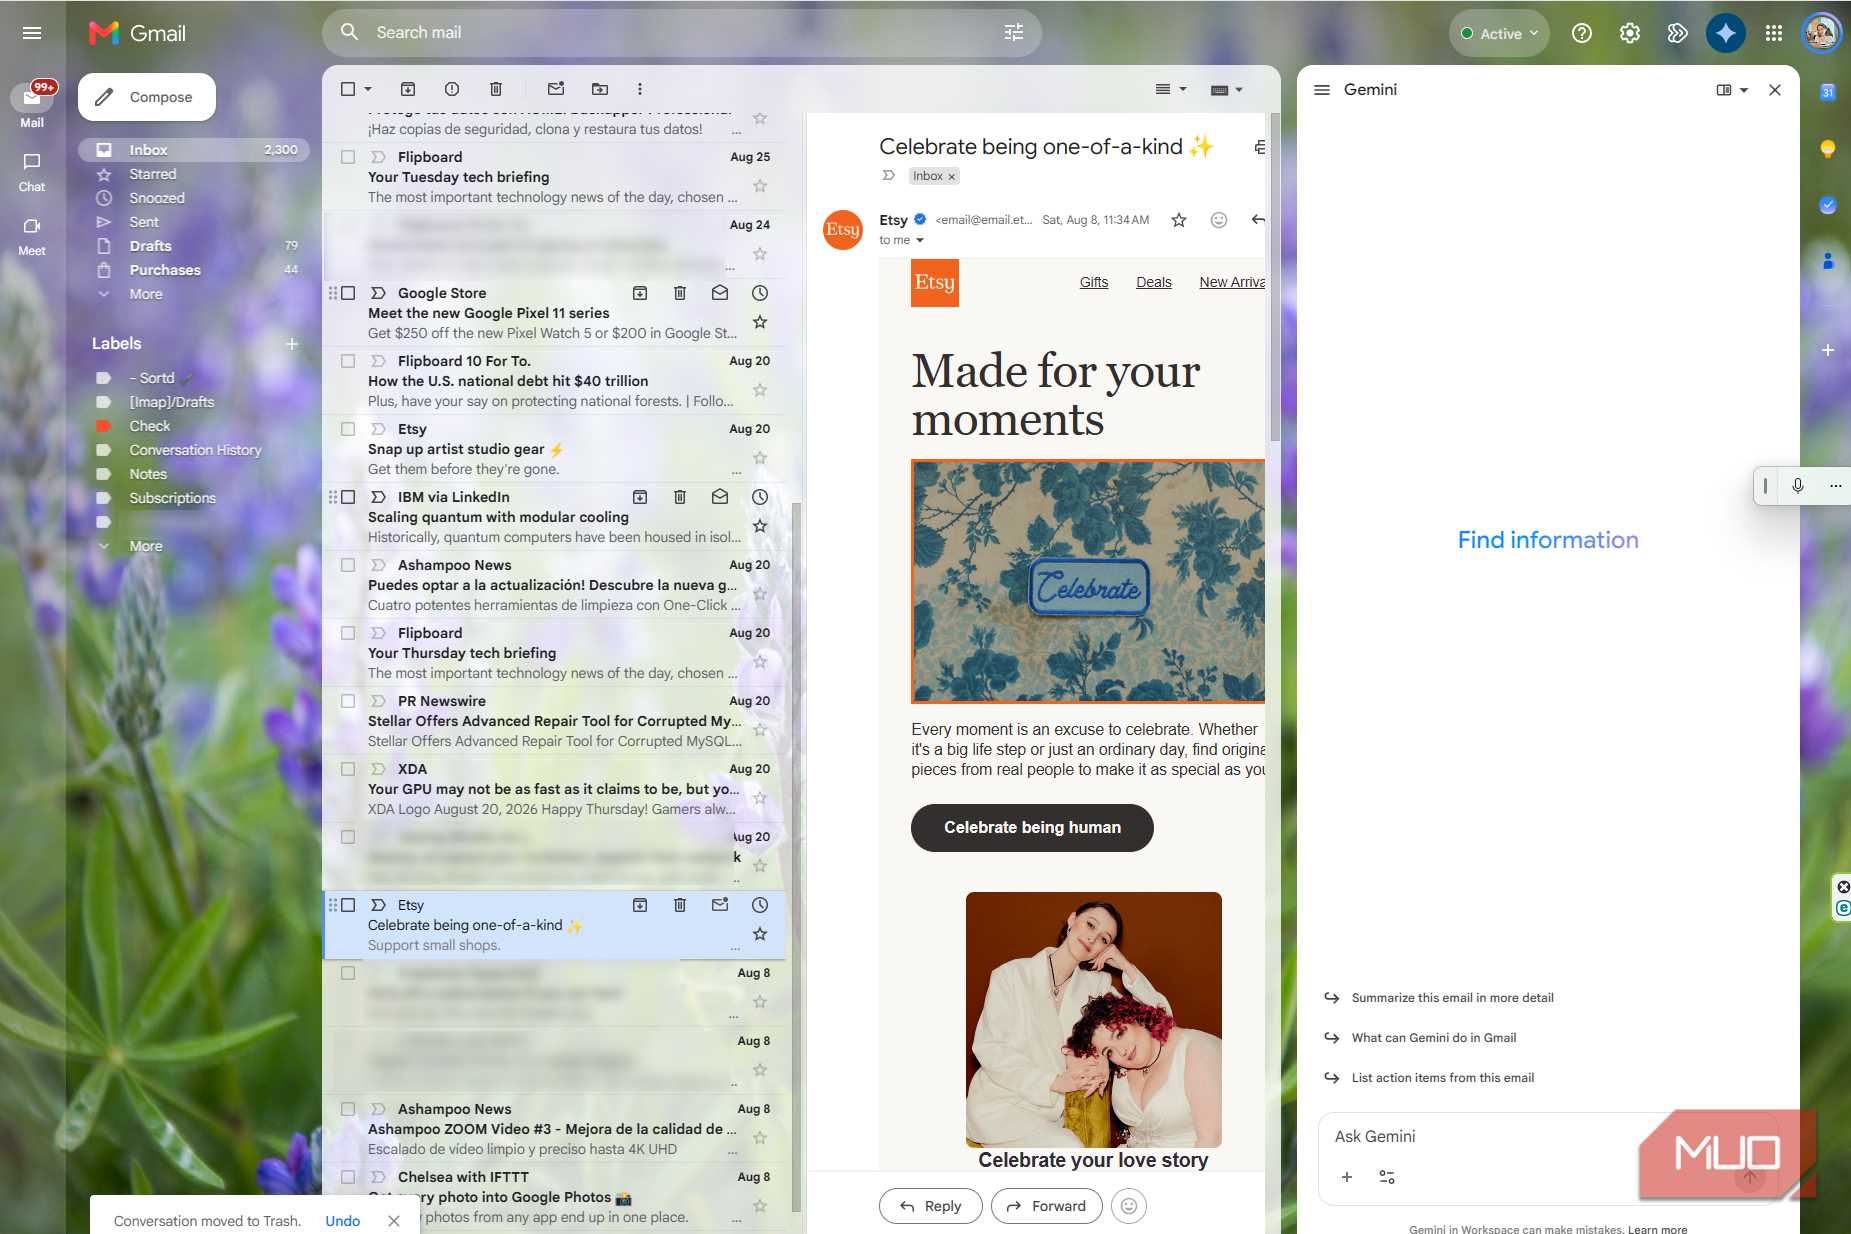Open the Active status dropdown
This screenshot has height=1234, width=1851.
point(1499,33)
